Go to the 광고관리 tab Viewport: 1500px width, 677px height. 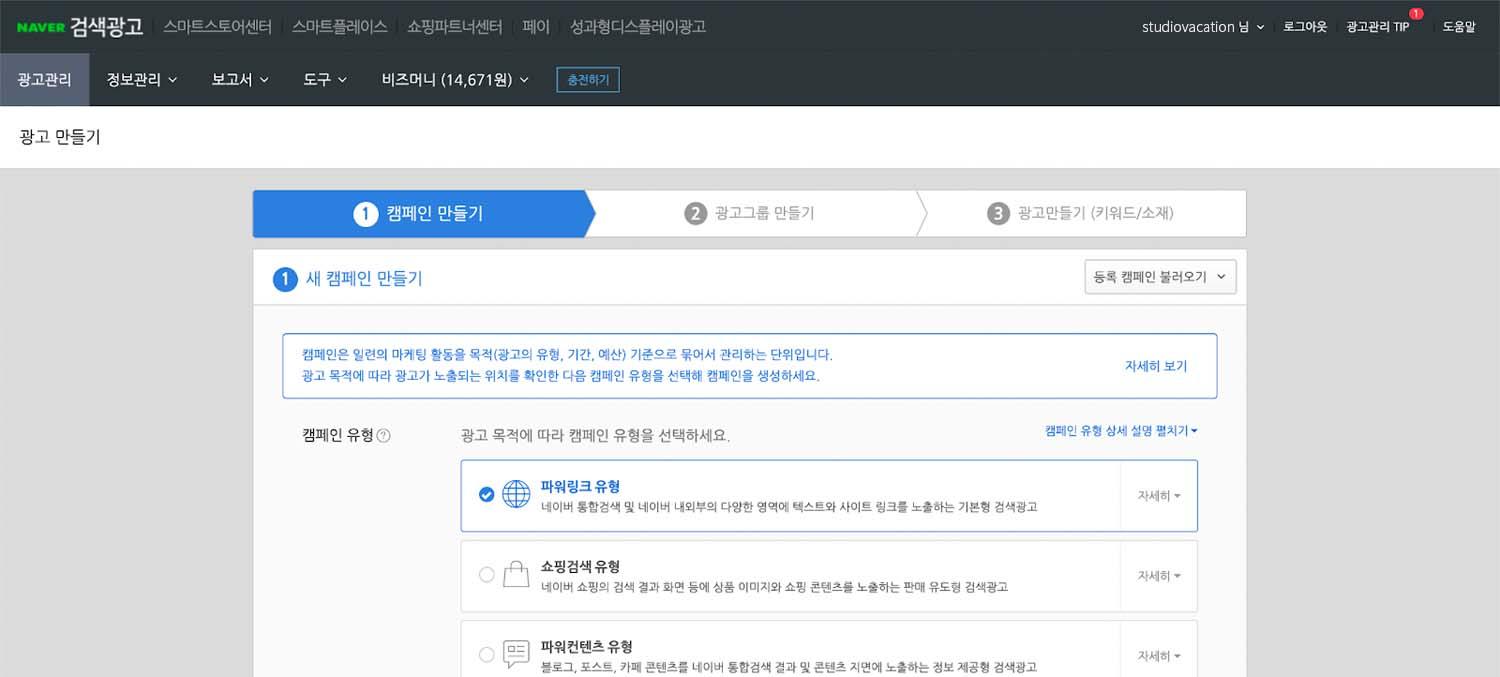[45, 80]
